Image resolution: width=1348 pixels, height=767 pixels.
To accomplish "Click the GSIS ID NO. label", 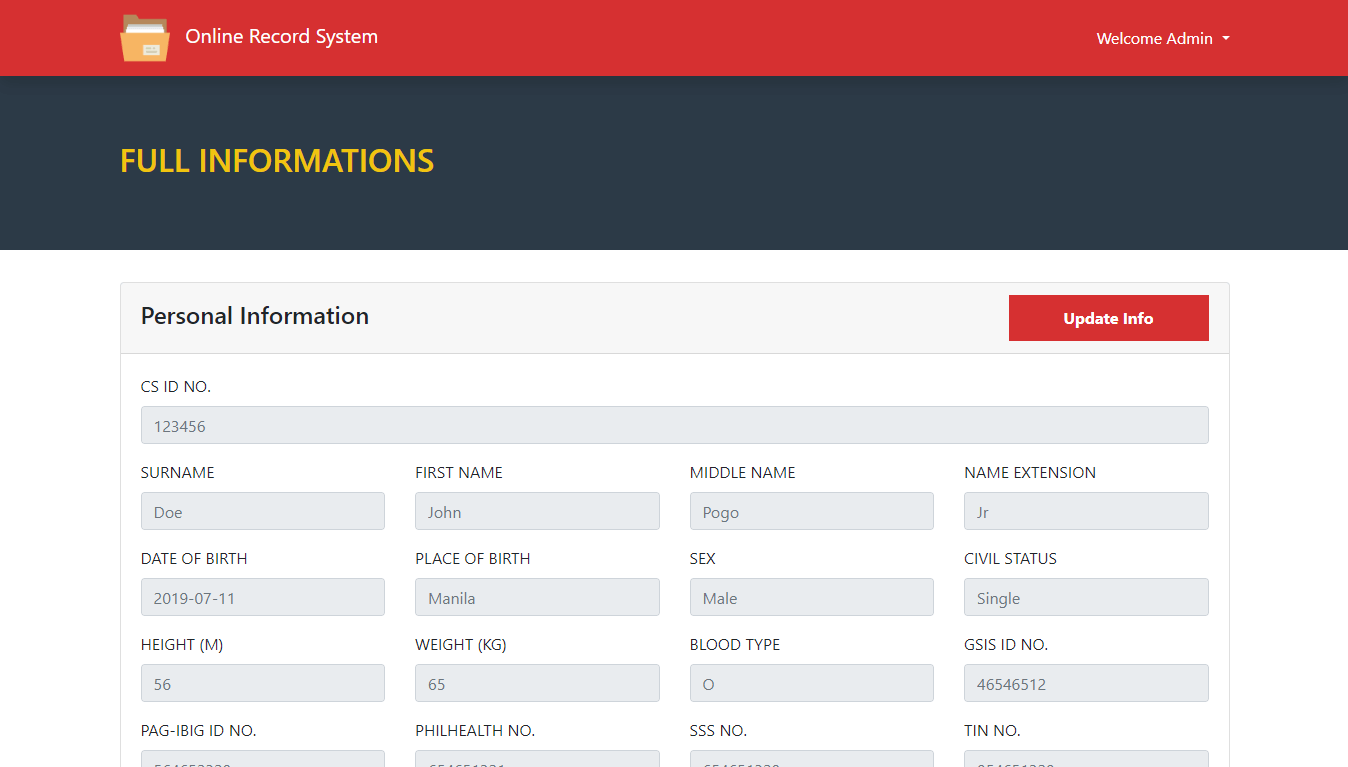I will coord(1006,645).
